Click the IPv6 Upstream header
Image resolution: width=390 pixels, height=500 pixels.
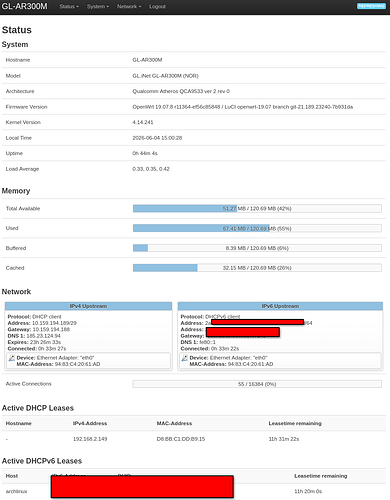pos(280,306)
